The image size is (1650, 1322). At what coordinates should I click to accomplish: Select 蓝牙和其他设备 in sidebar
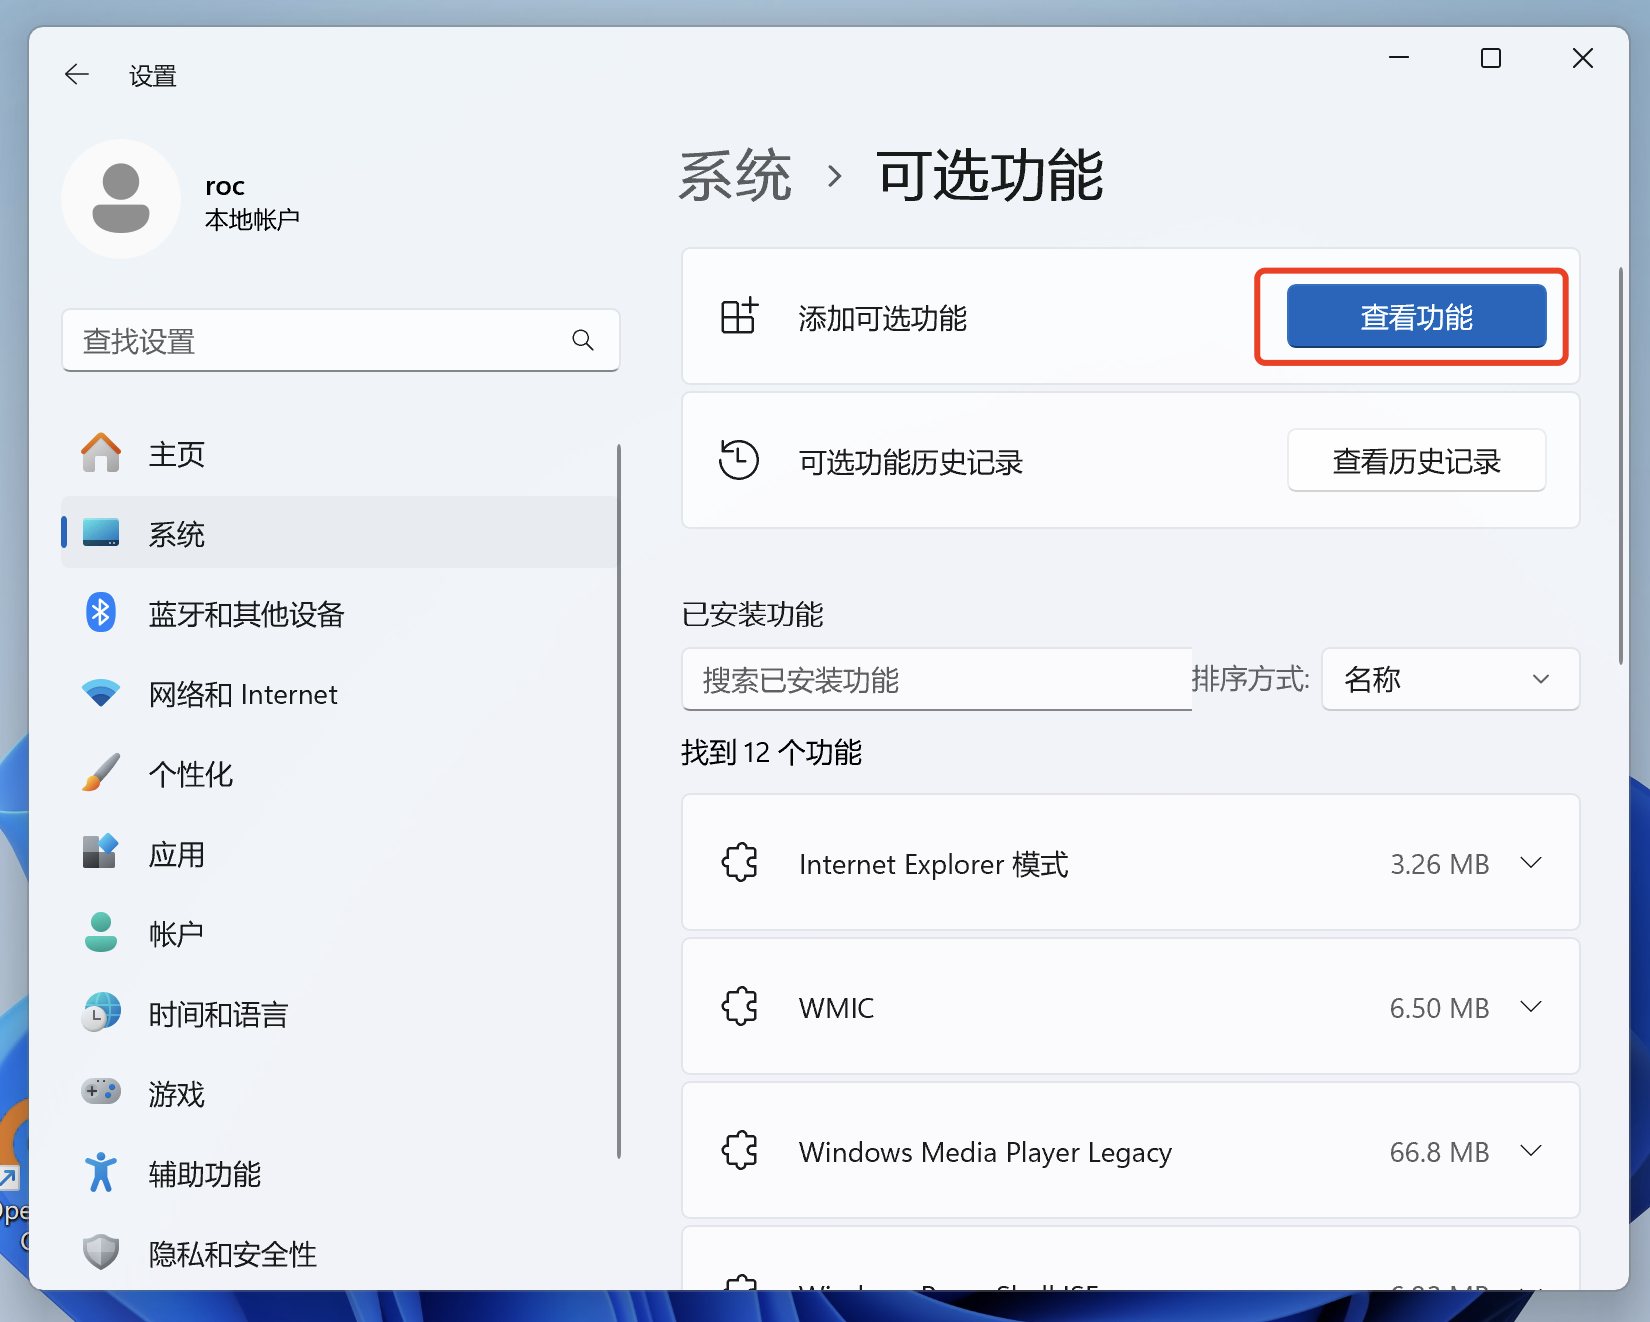[x=340, y=613]
